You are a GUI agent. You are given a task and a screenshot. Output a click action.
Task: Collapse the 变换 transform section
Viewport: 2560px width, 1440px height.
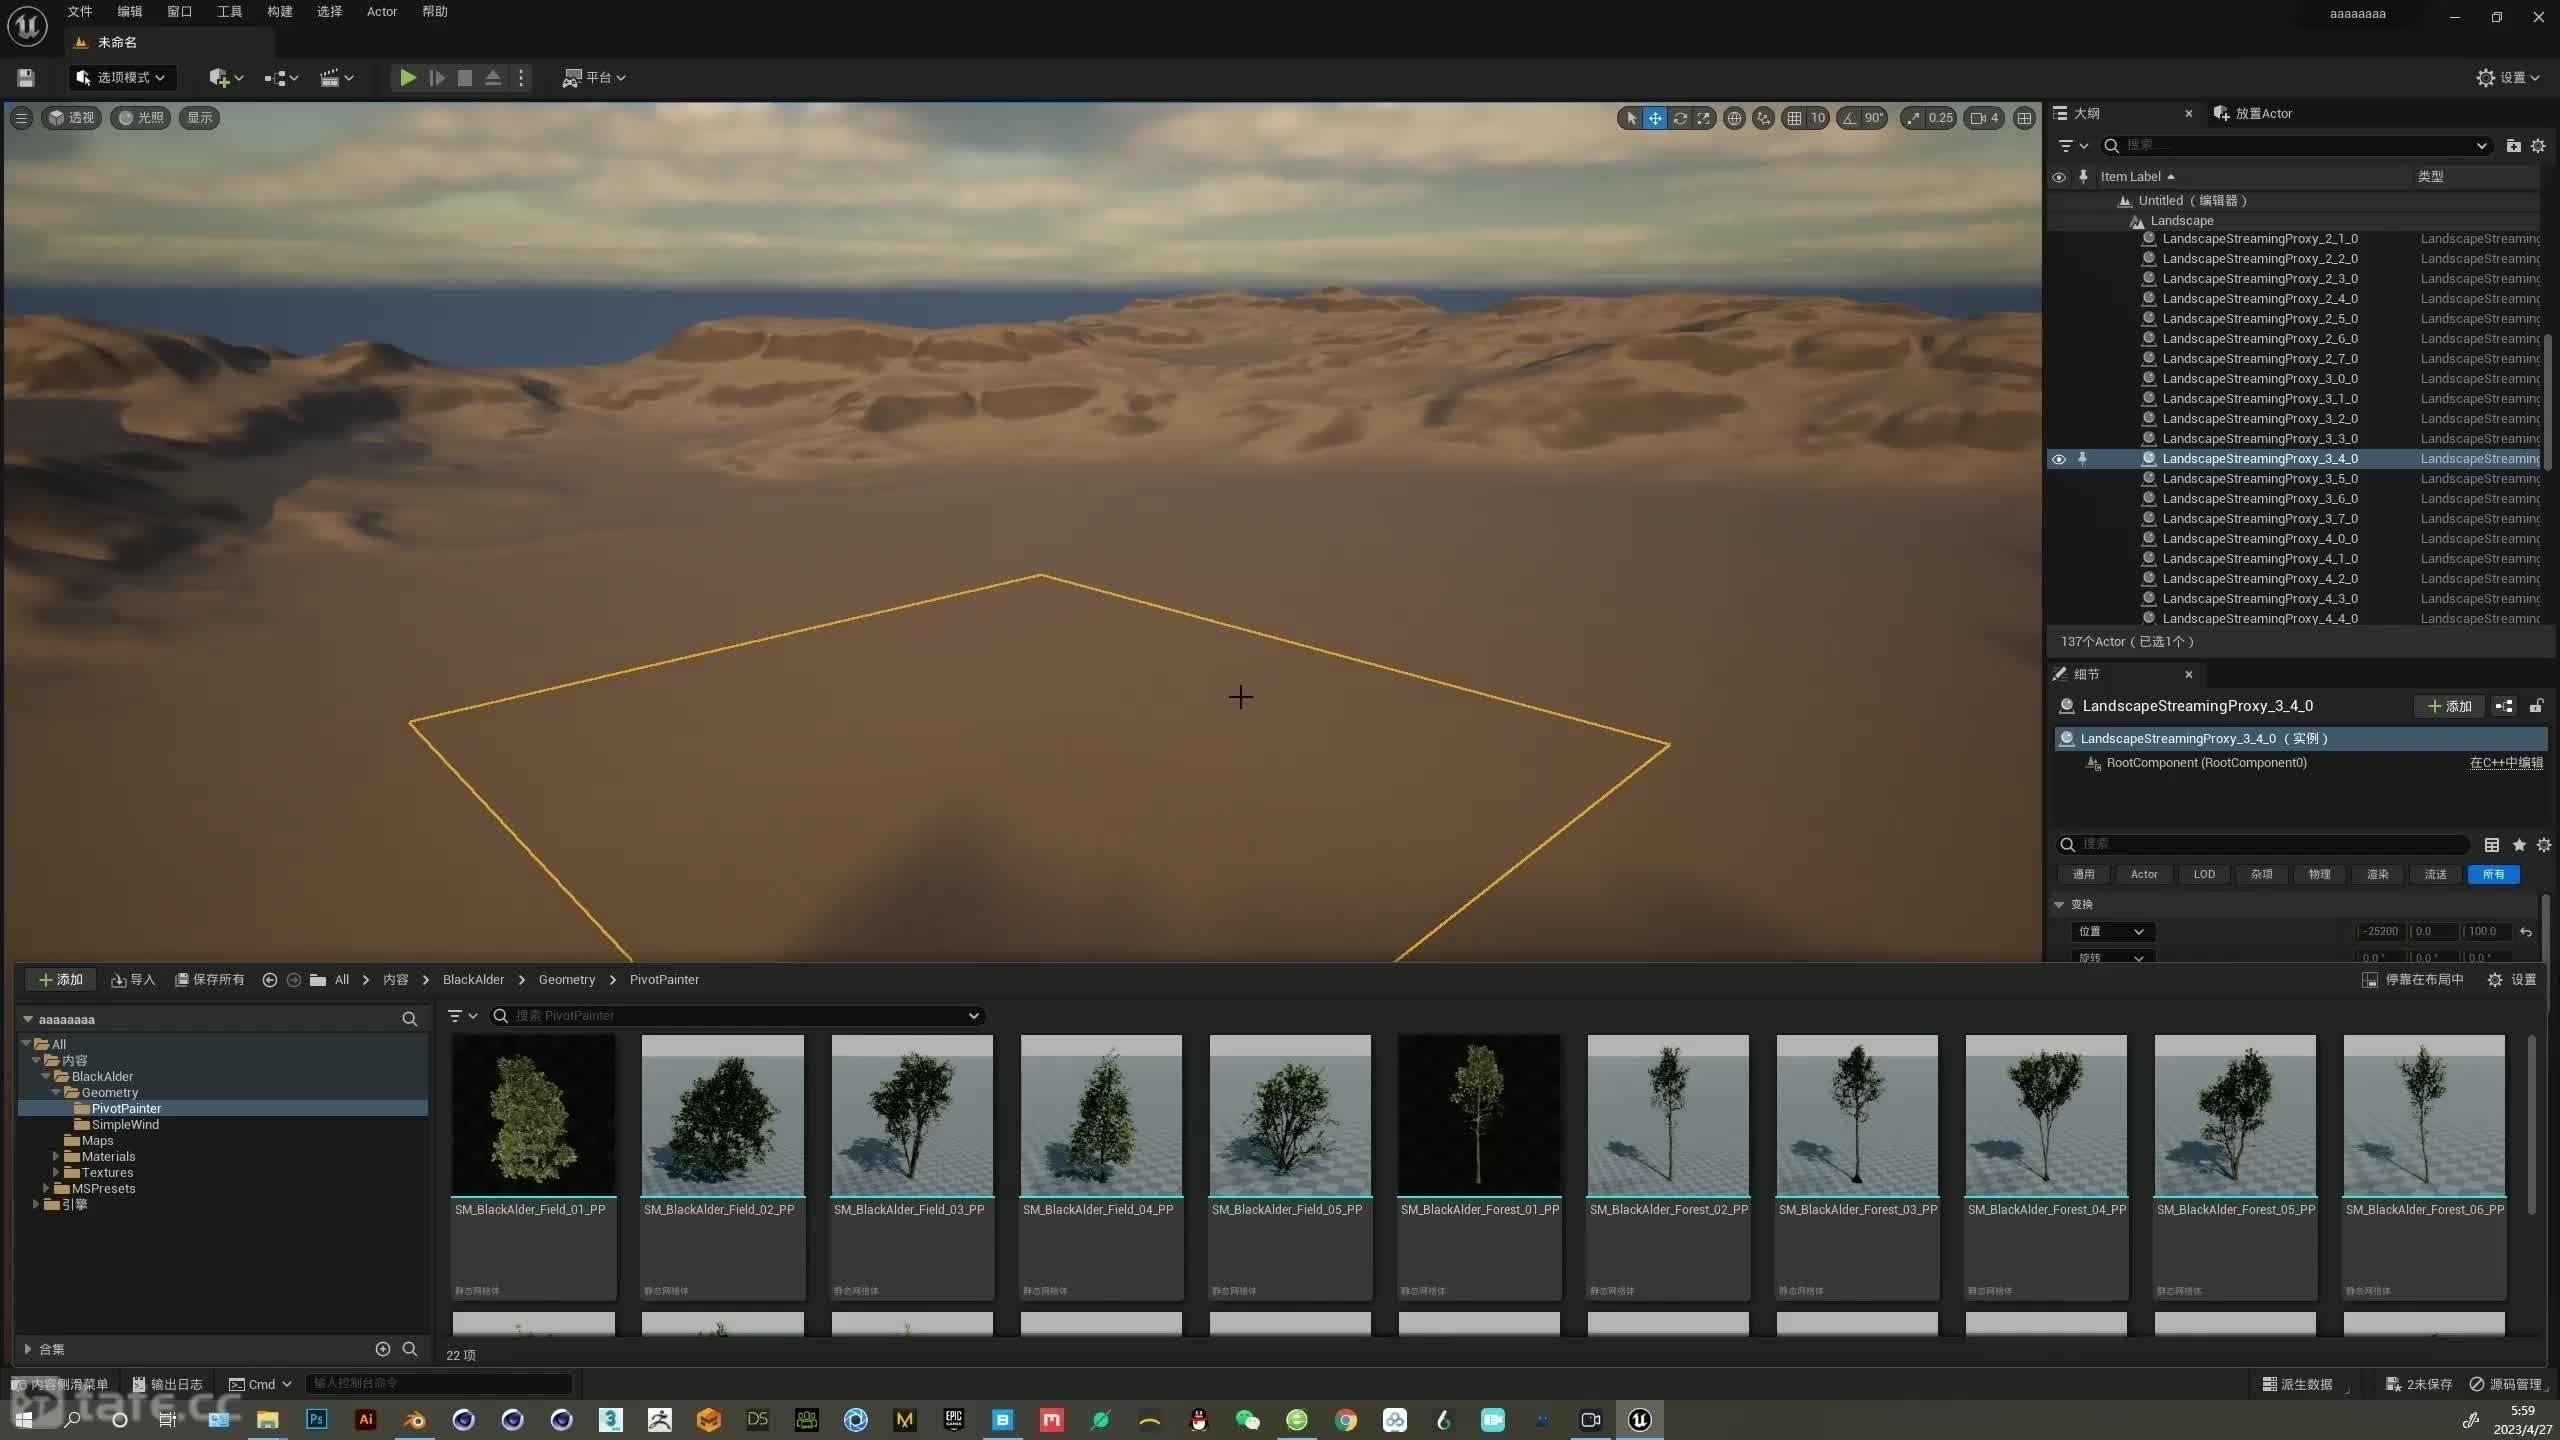(x=2059, y=904)
